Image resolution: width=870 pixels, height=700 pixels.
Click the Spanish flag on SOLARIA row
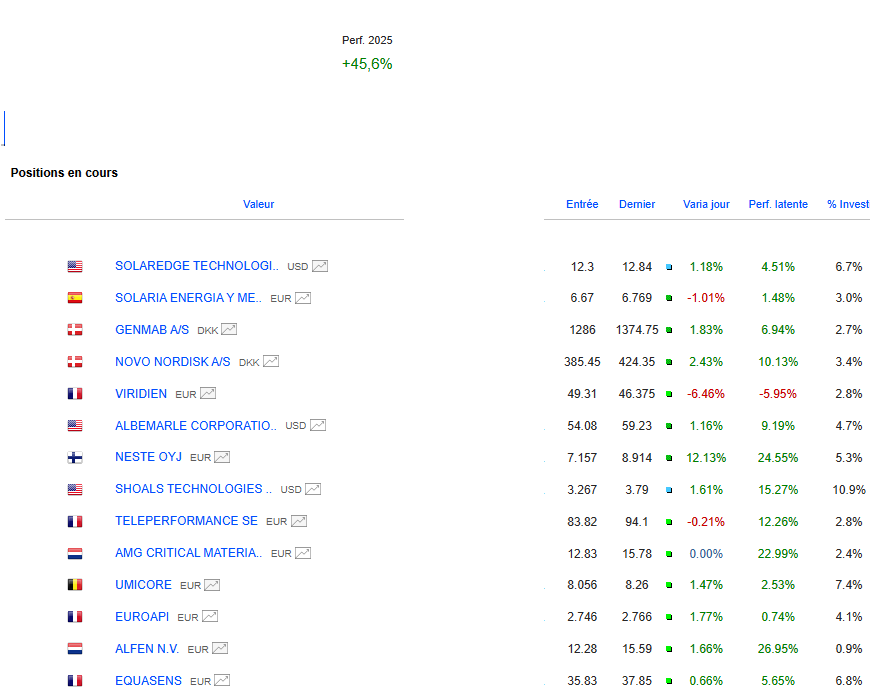(75, 298)
